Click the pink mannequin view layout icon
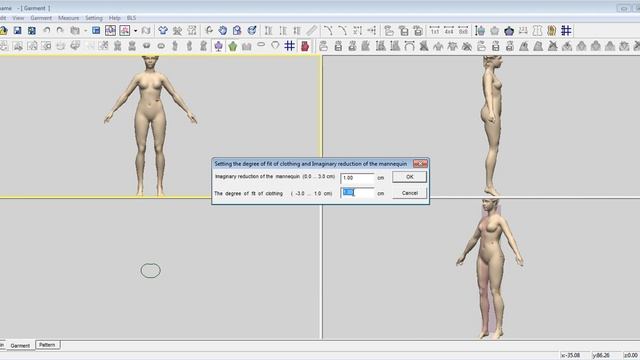 click(x=124, y=31)
